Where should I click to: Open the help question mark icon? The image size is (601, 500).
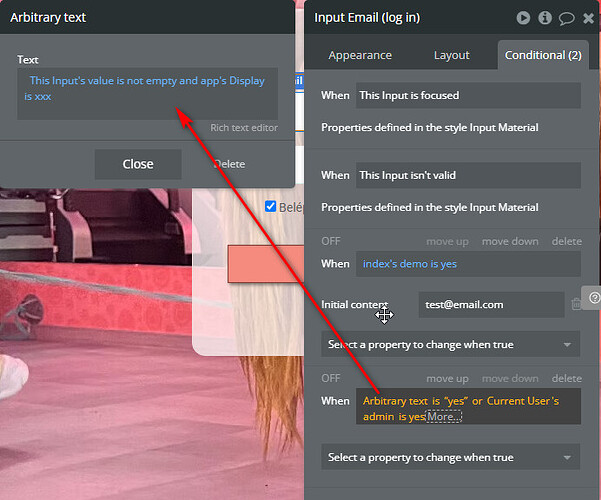594,298
